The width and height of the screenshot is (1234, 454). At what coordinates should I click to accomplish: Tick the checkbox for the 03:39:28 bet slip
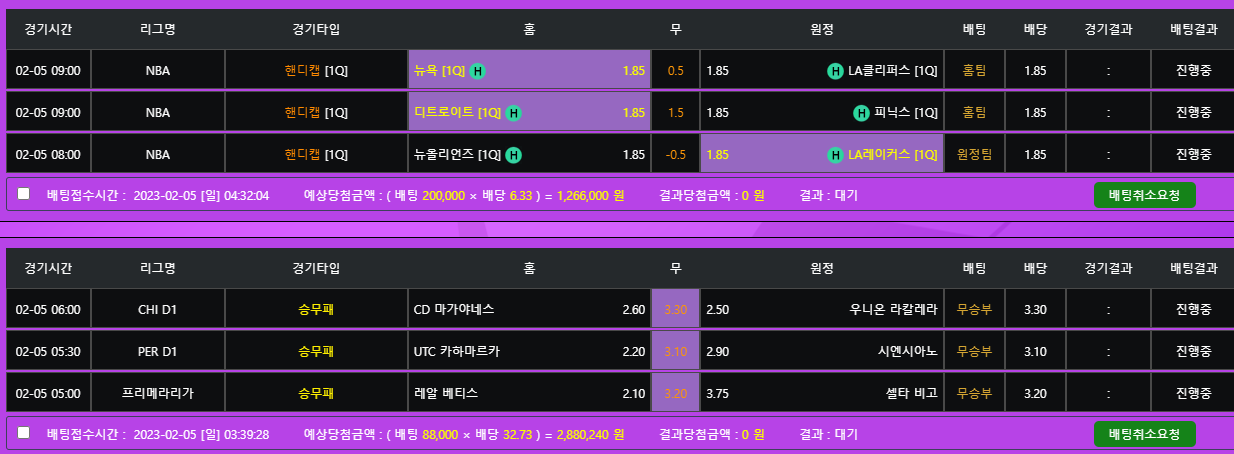point(24,433)
